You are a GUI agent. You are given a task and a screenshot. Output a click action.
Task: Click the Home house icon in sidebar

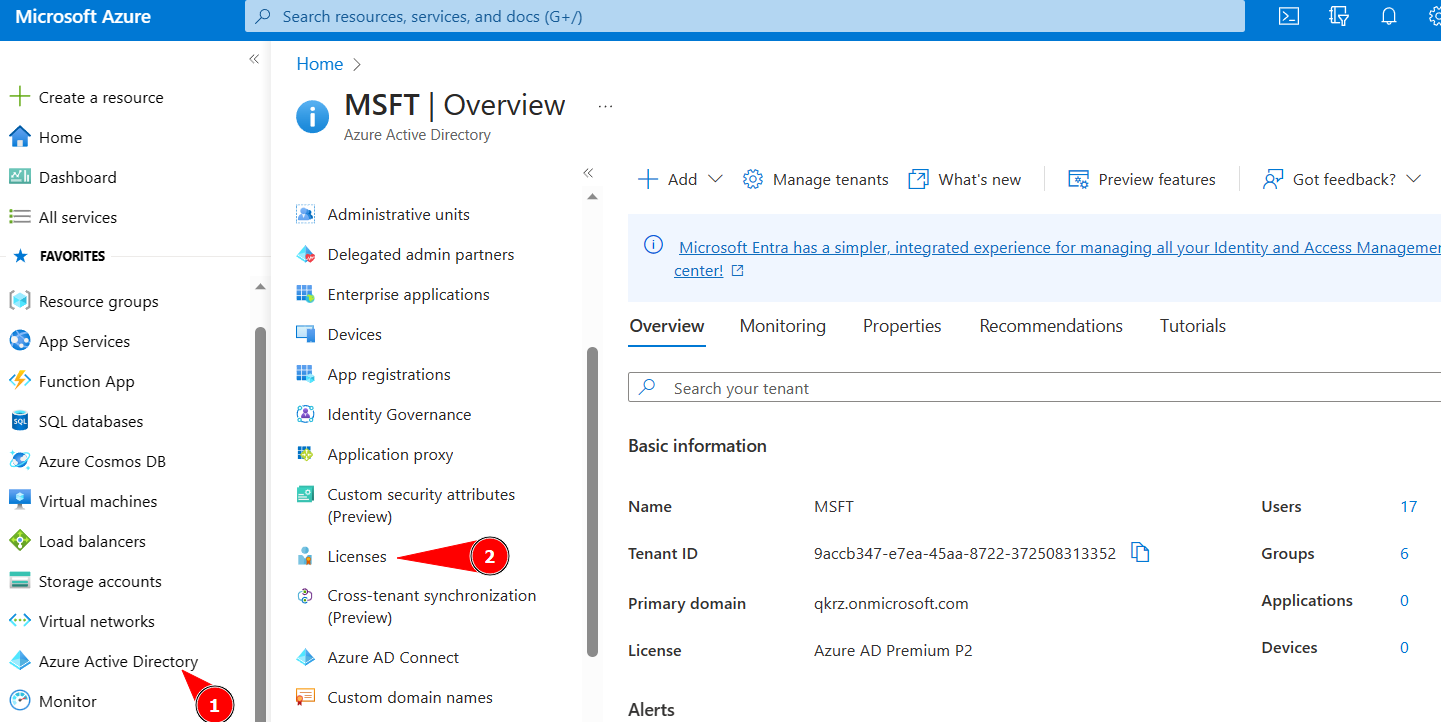tap(19, 137)
